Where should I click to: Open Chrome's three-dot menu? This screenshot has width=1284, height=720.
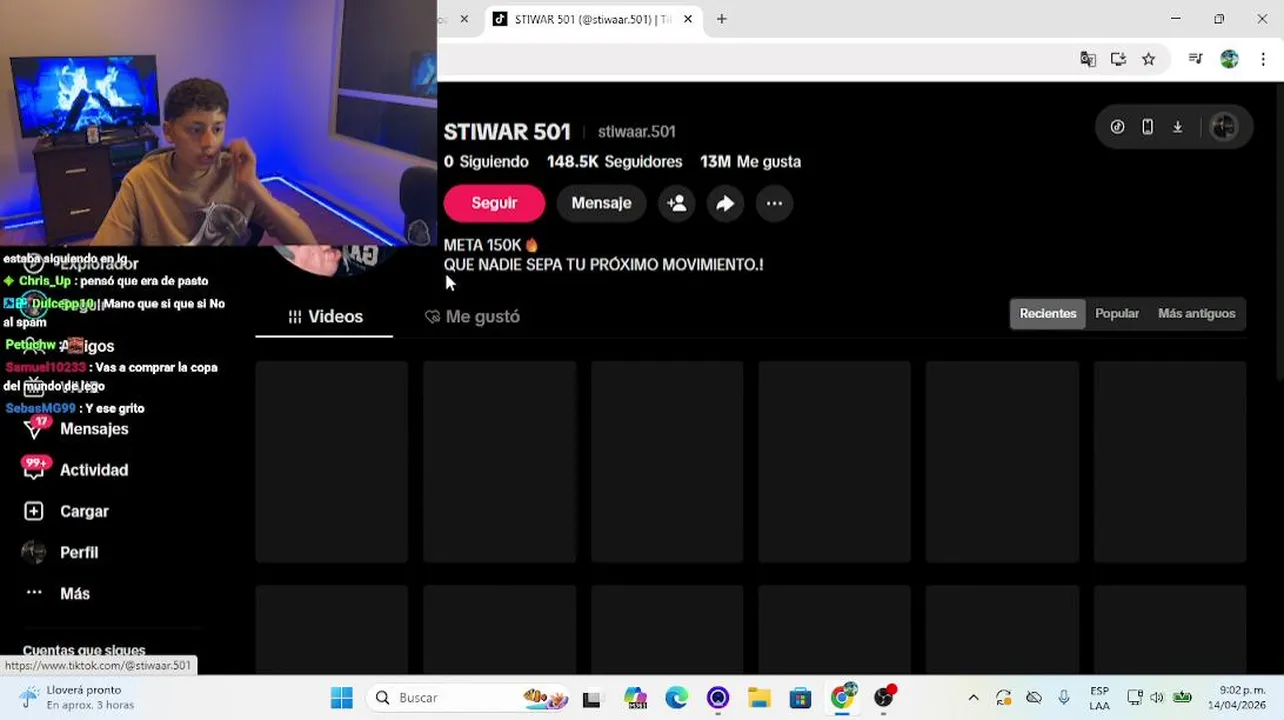click(x=1263, y=59)
